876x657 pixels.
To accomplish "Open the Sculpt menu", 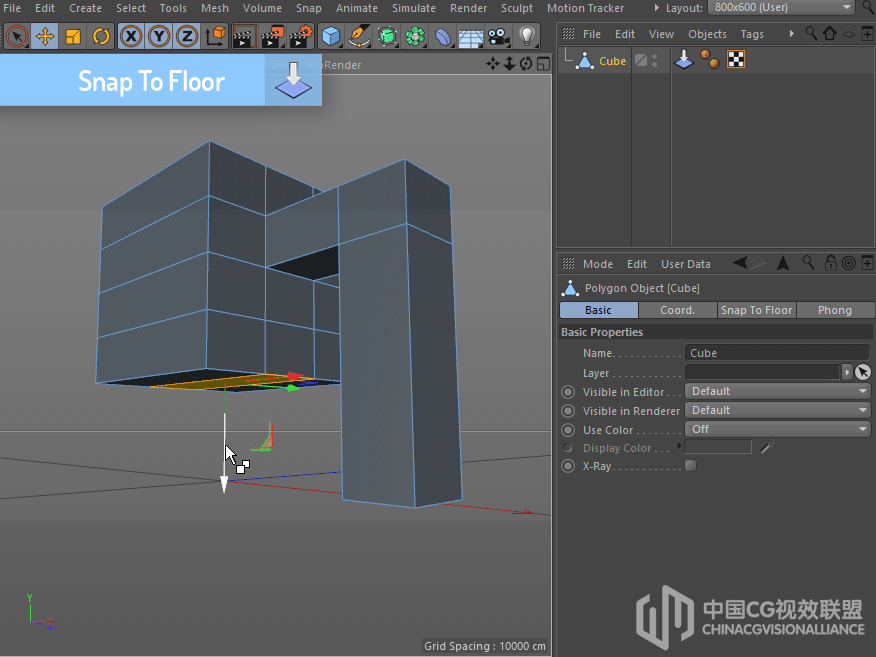I will 517,8.
